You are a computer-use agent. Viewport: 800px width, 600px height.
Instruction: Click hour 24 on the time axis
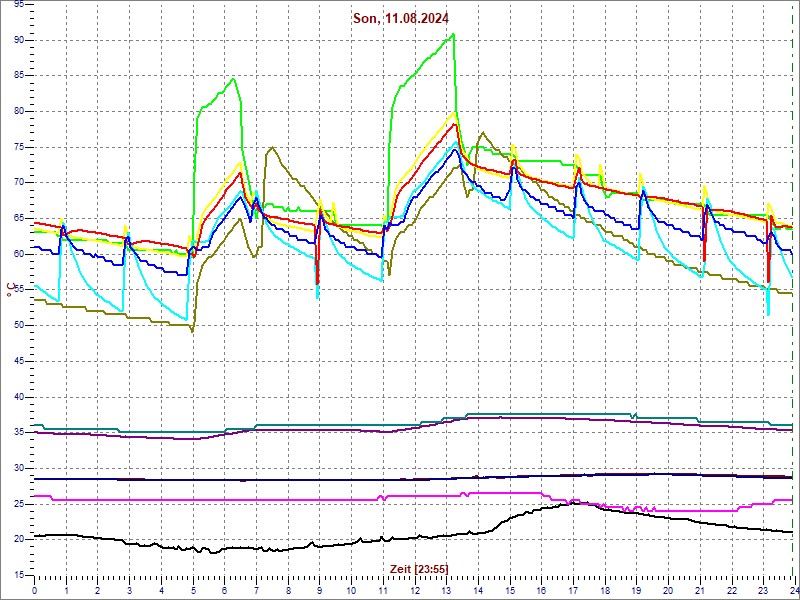794,589
